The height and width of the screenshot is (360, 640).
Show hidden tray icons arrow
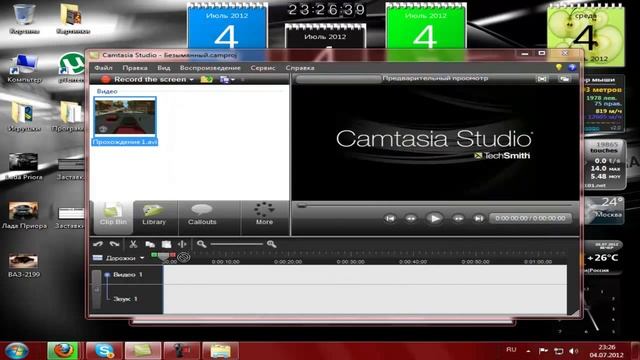point(528,351)
